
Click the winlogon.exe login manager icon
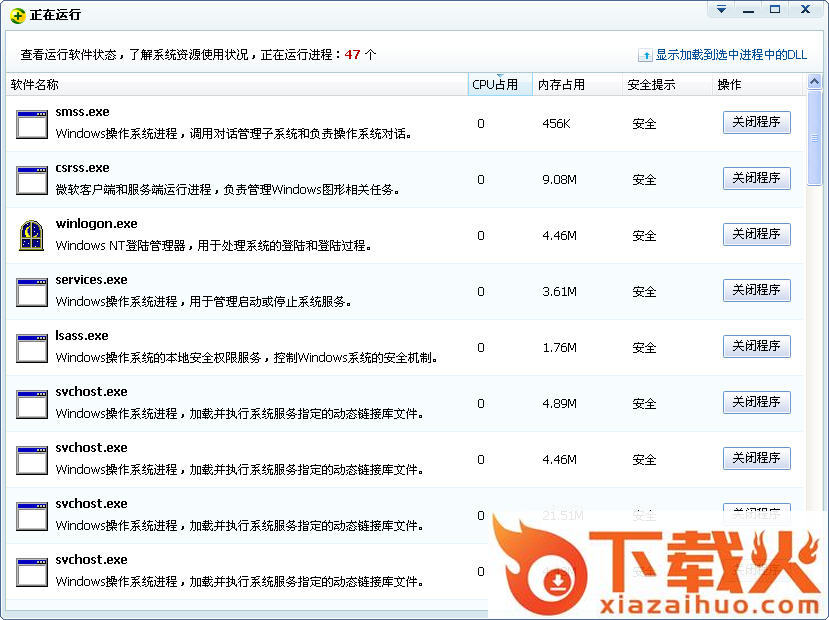point(32,236)
